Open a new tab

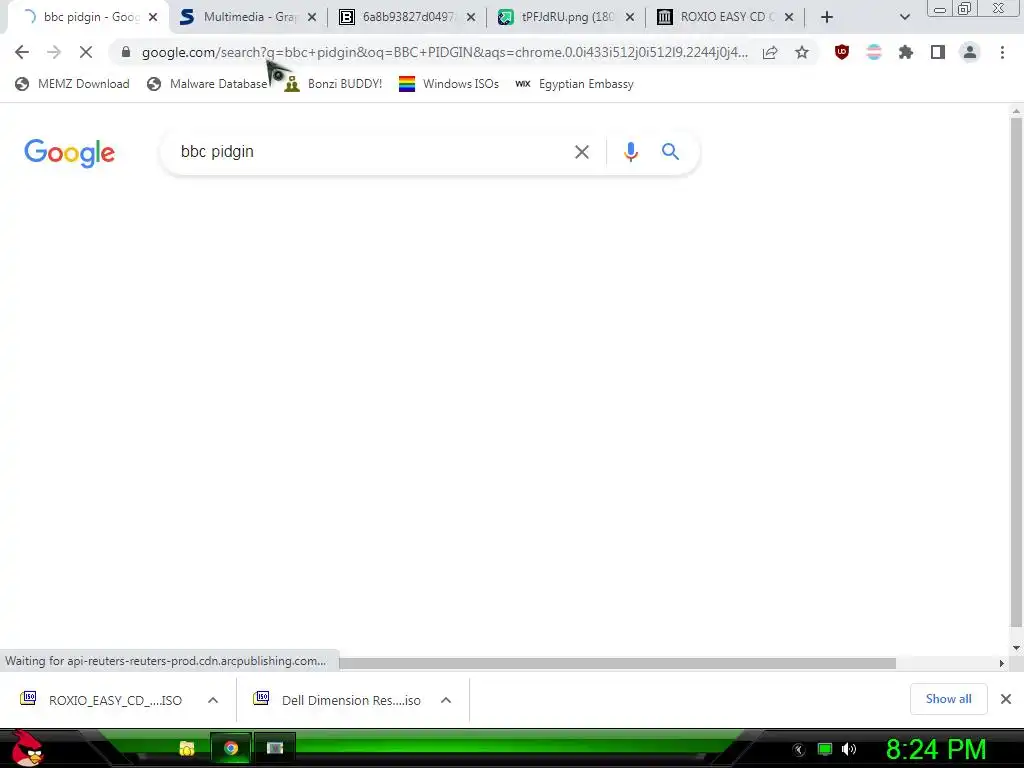[x=827, y=17]
